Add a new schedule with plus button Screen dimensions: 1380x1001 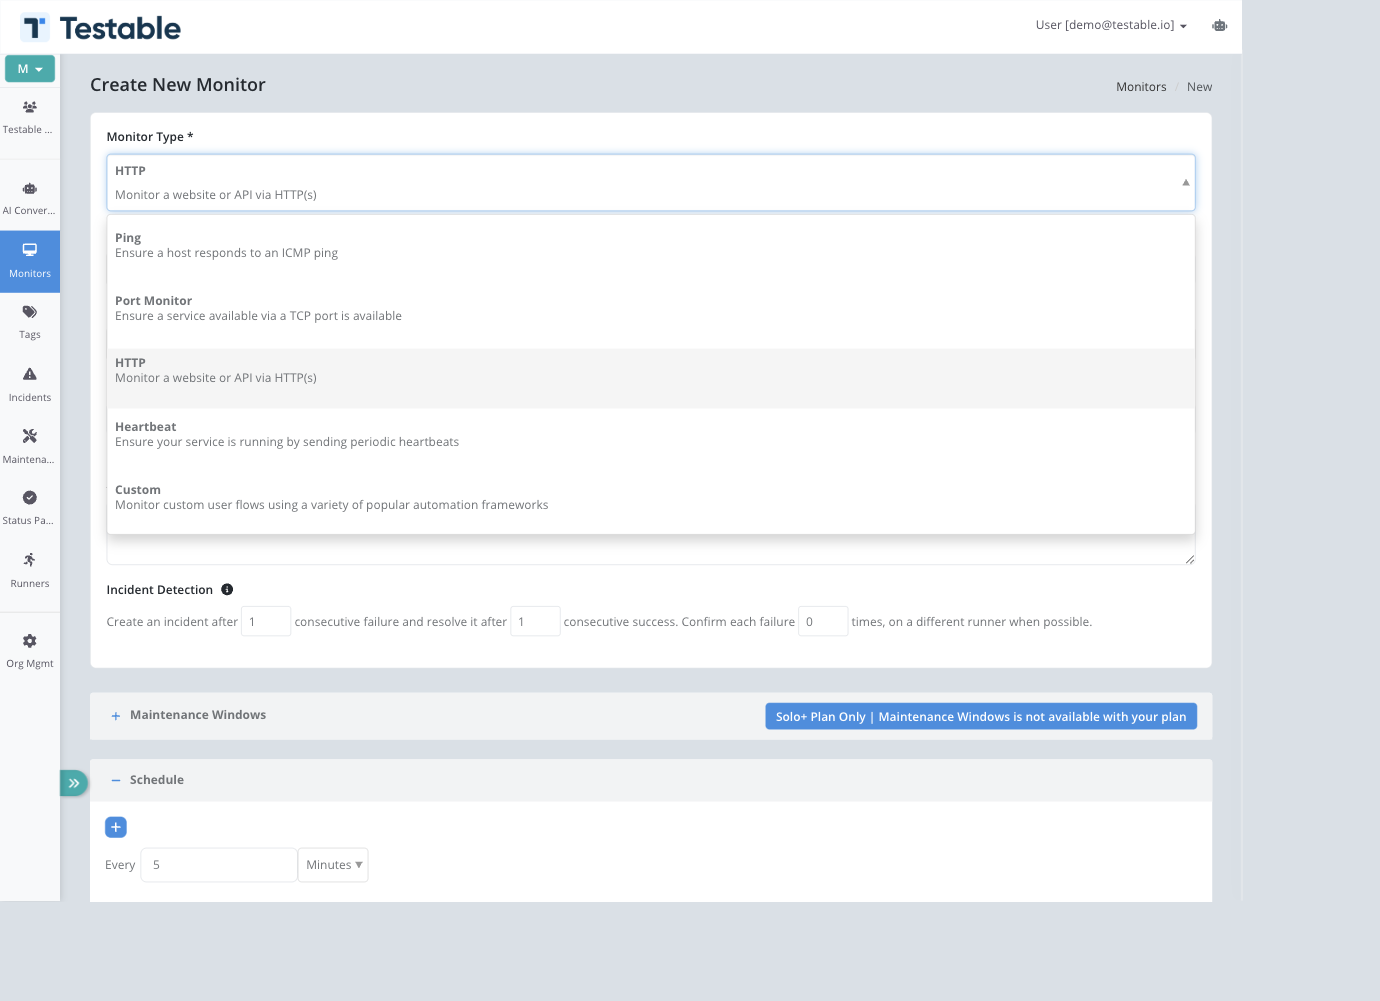pyautogui.click(x=116, y=827)
